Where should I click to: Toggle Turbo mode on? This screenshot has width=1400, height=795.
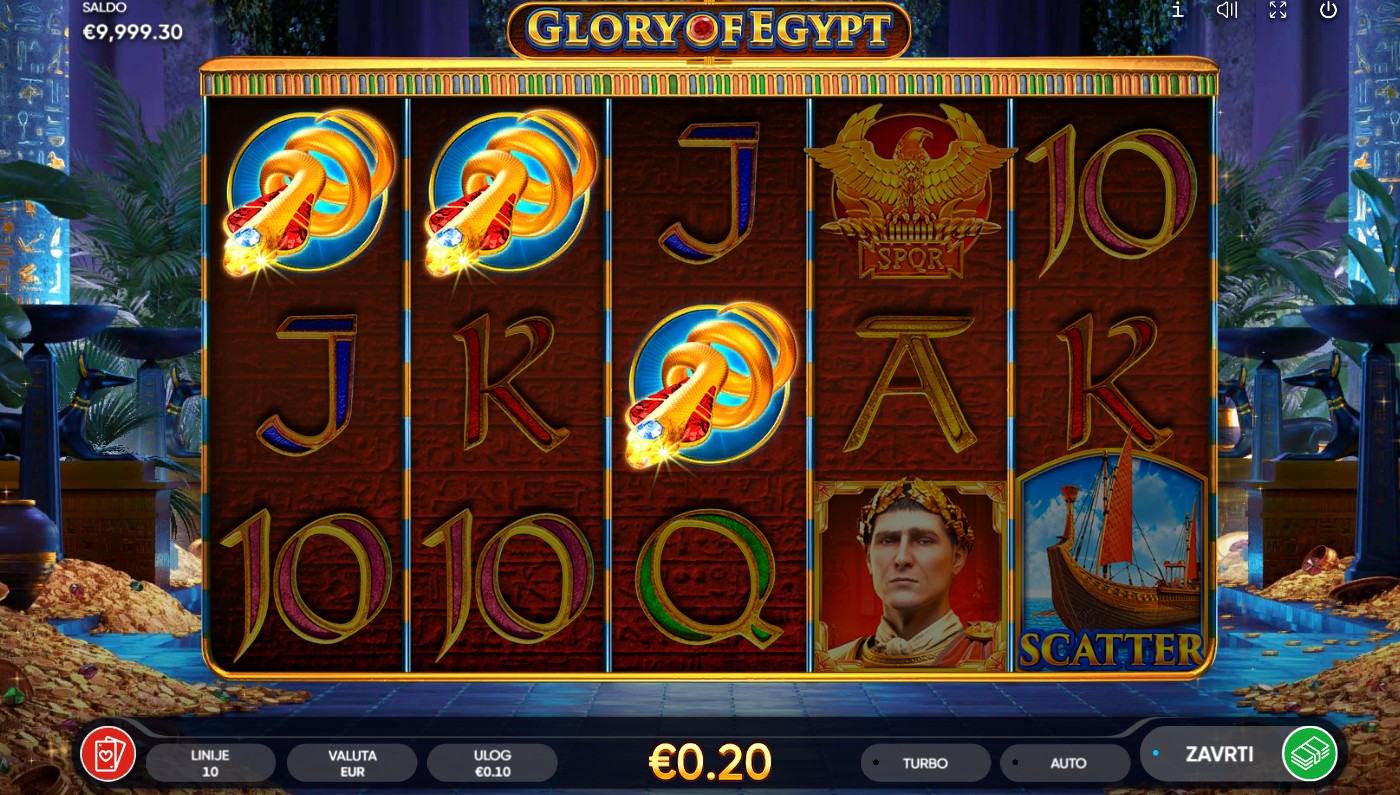click(925, 763)
